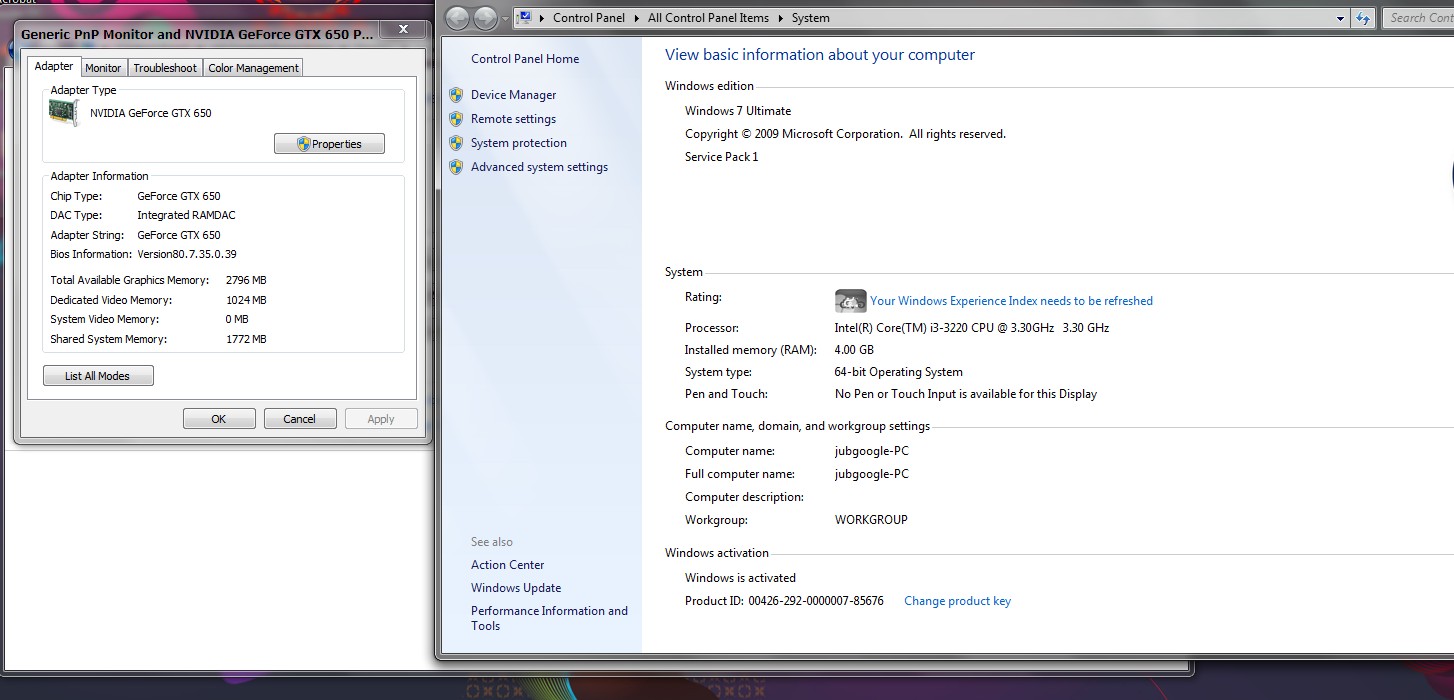
Task: Open the Device Manager link
Action: pyautogui.click(x=514, y=95)
